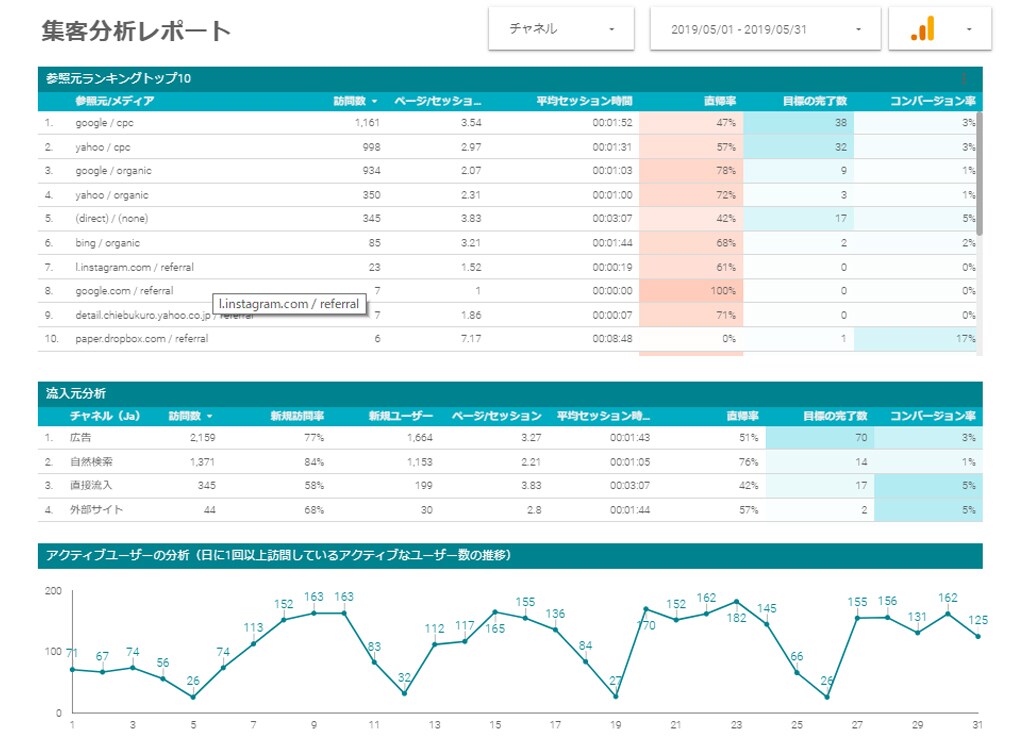This screenshot has height=744, width=1009.
Task: Sort 流入元分析 table by 新規ユーザー header
Action: 400,416
